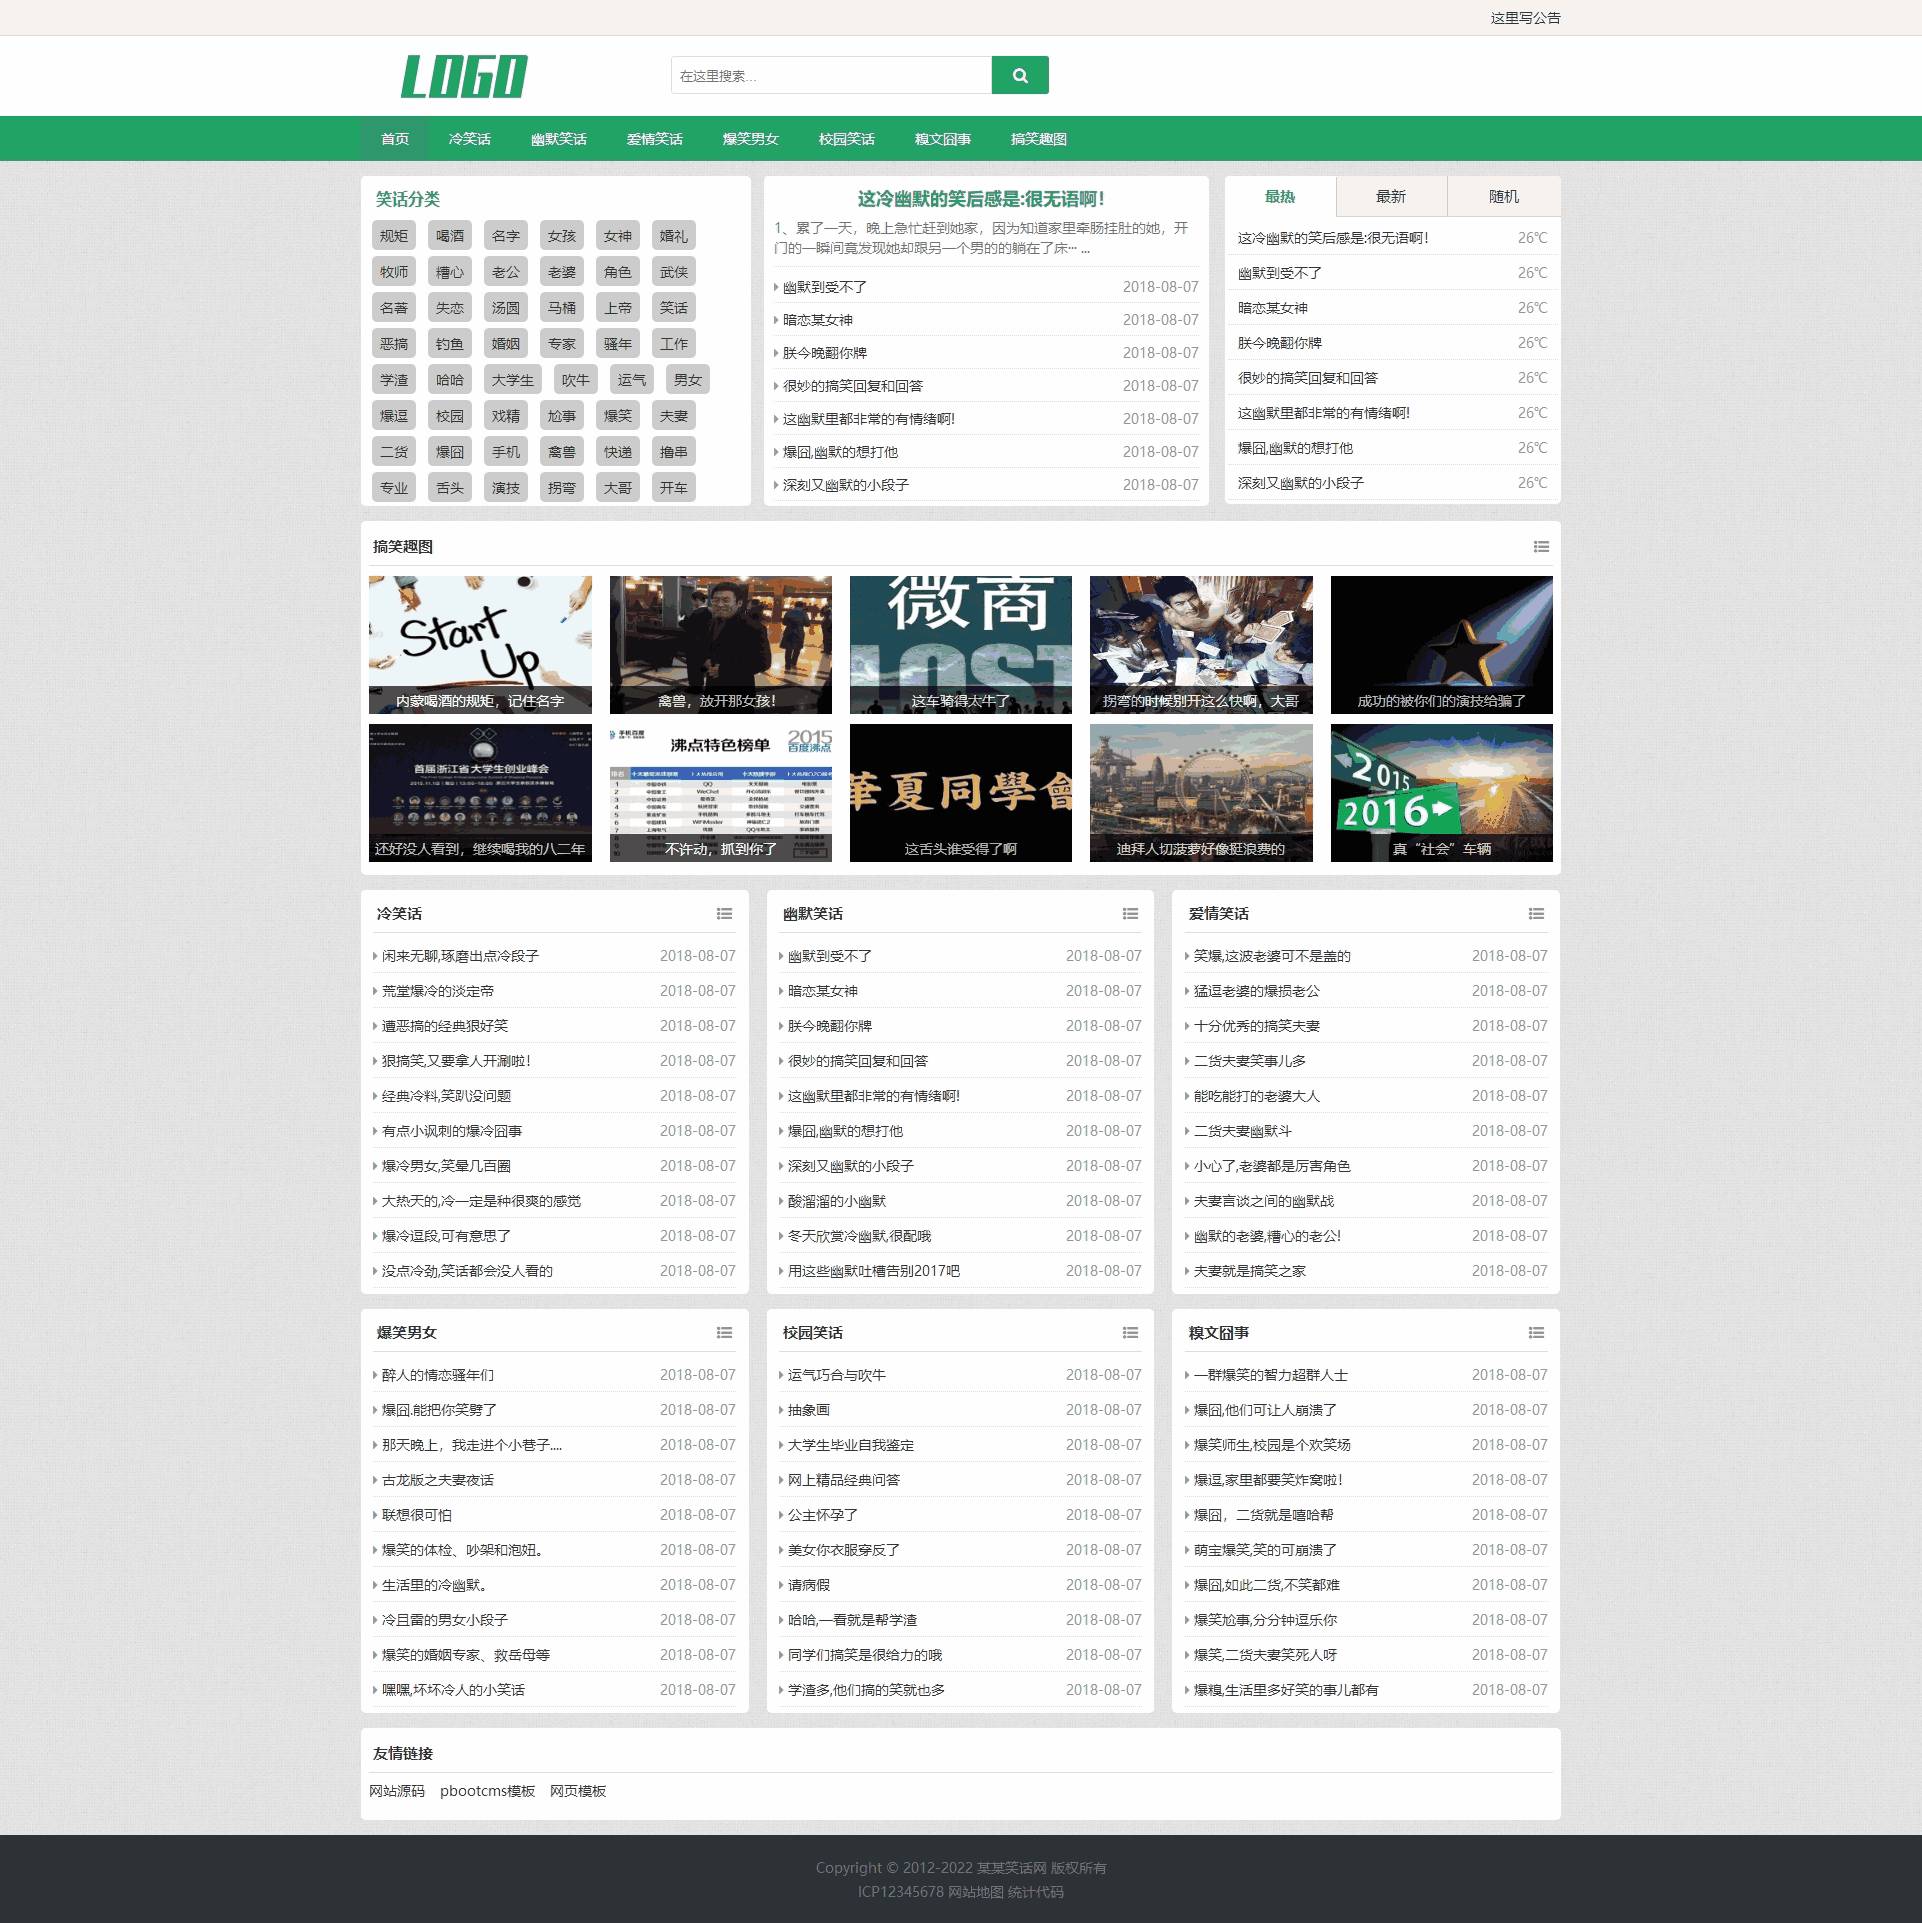Click the list icon in 校园笑话 panel header

[1130, 1333]
